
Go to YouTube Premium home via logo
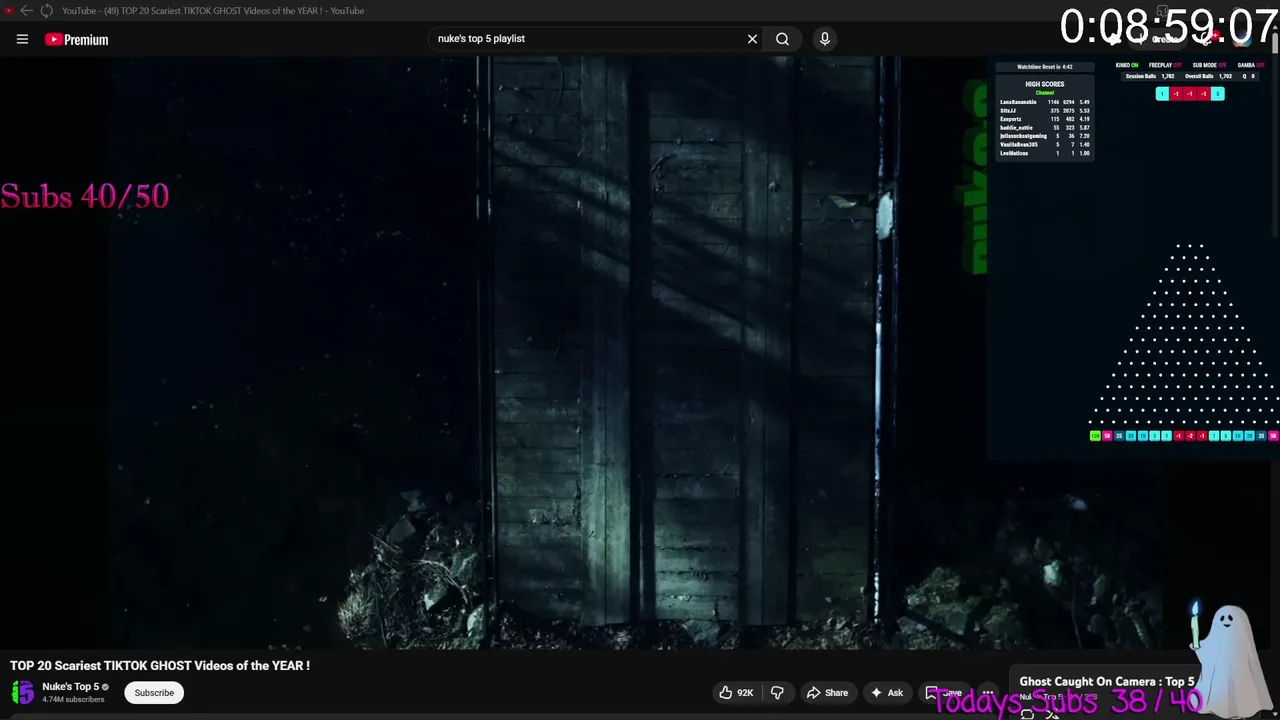pyautogui.click(x=76, y=39)
